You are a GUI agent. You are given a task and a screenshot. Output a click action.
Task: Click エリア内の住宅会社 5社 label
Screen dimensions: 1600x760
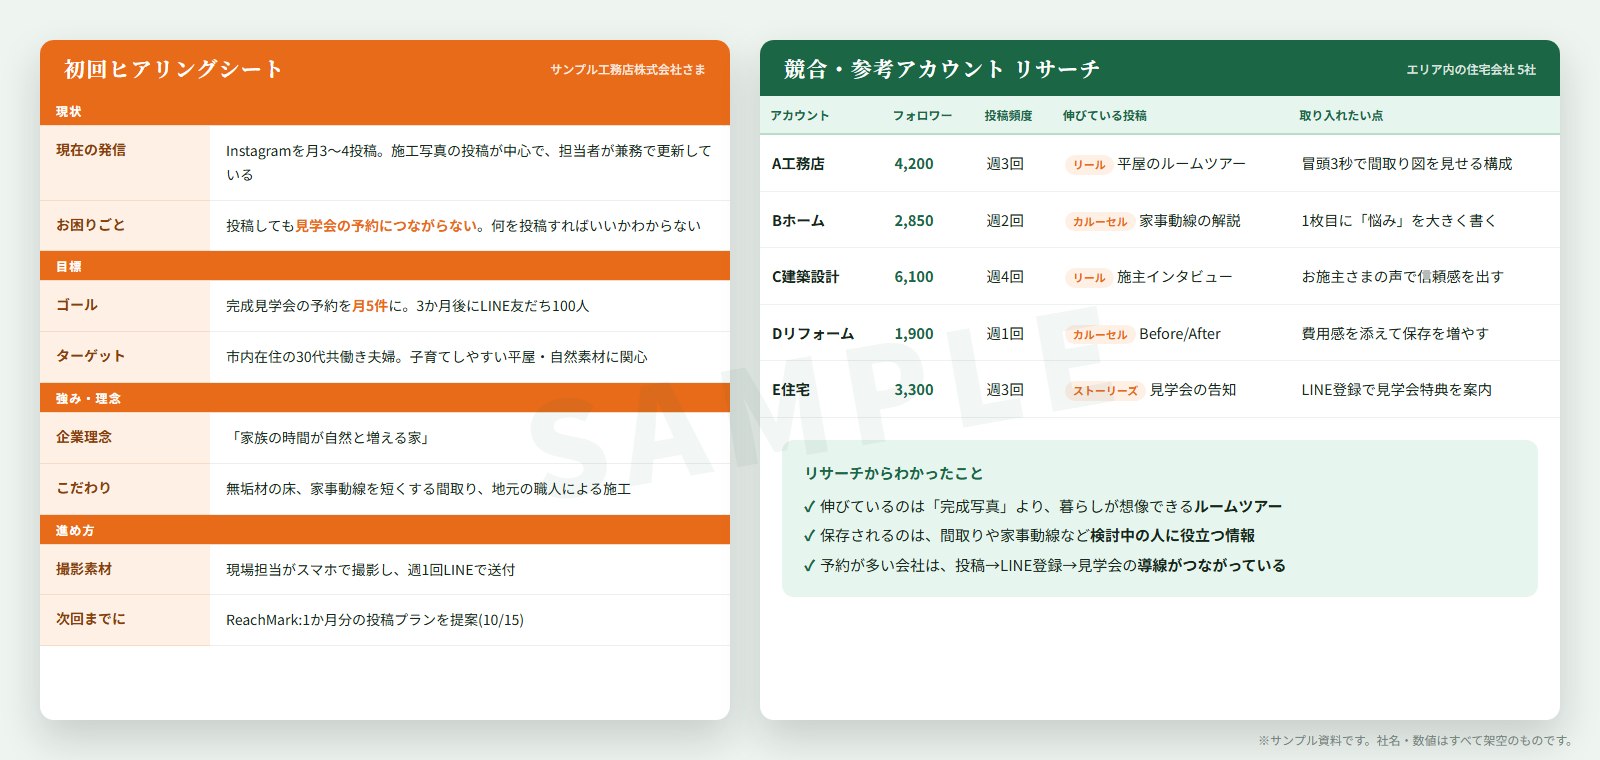1471,70
